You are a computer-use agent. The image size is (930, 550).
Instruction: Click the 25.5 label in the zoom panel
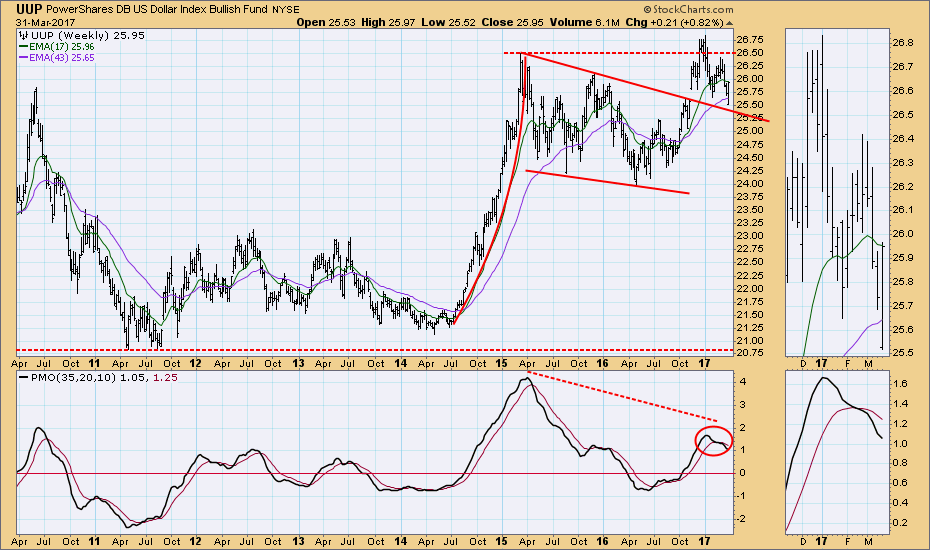(x=903, y=353)
